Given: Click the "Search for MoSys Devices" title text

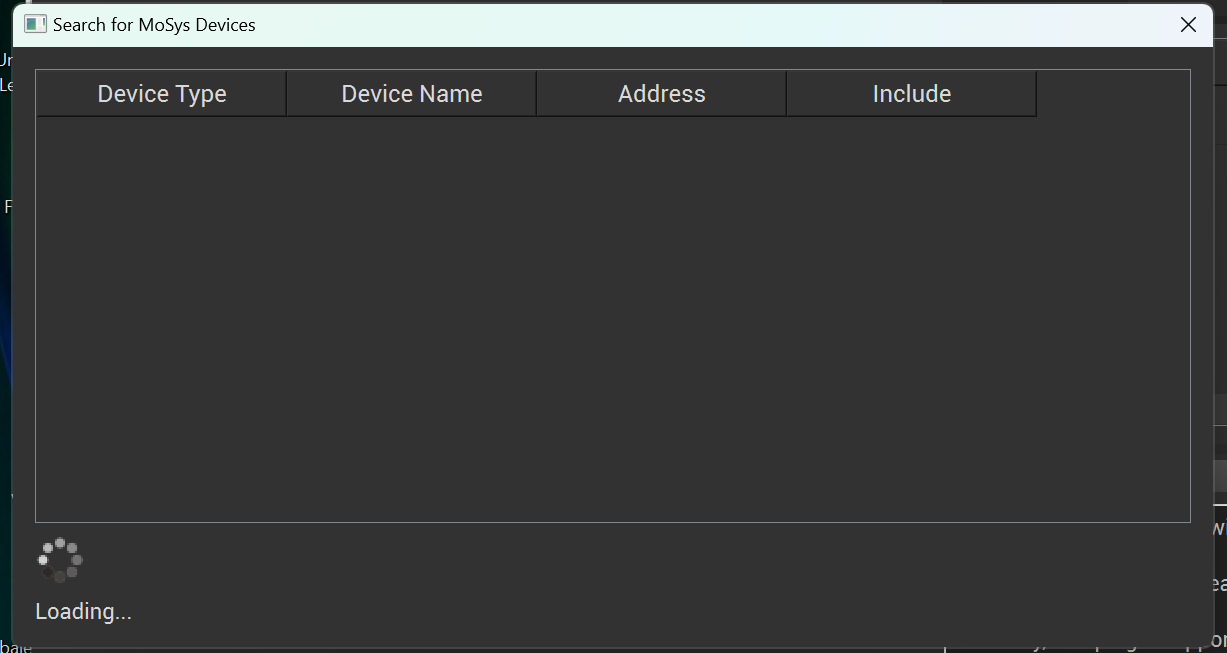Looking at the screenshot, I should [x=154, y=25].
